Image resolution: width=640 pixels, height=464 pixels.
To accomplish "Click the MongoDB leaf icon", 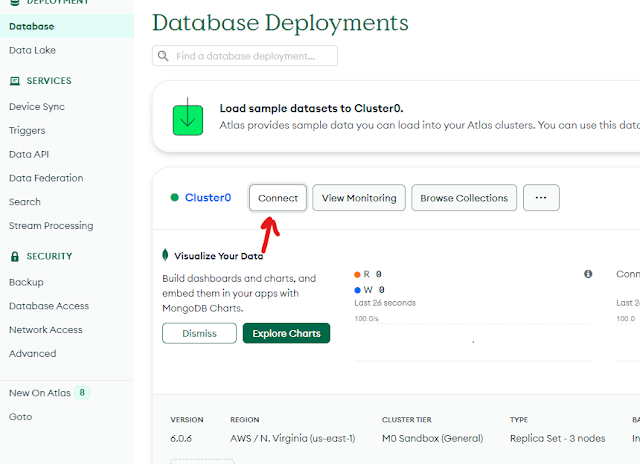I will (165, 255).
